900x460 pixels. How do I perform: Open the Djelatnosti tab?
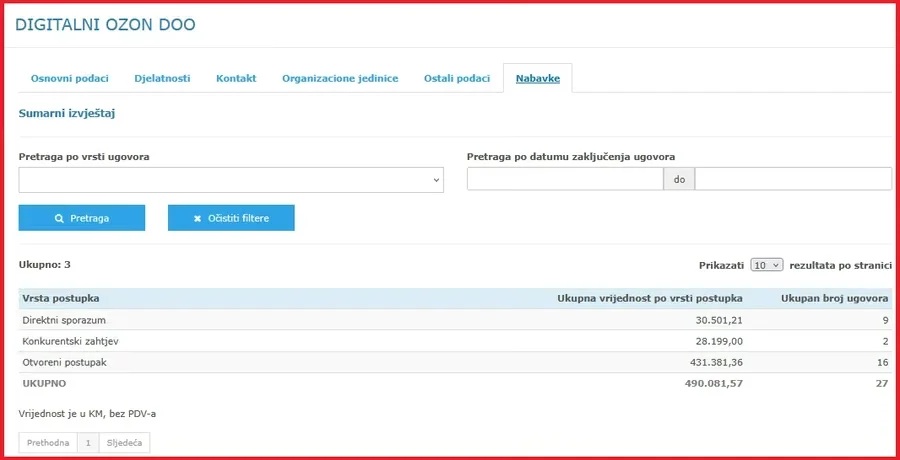(162, 79)
